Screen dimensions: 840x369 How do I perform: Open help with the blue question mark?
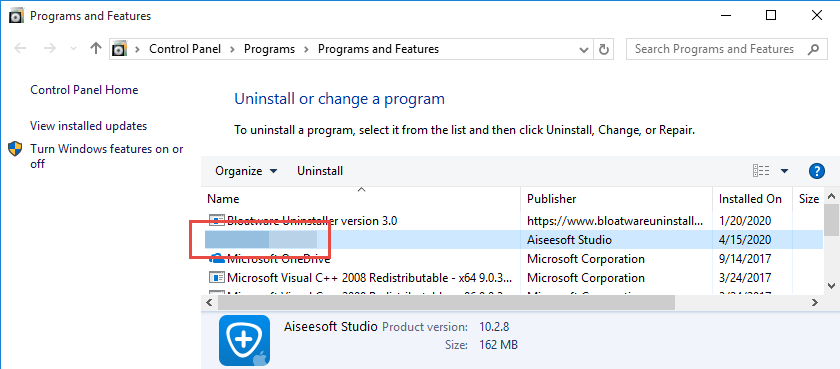[816, 171]
